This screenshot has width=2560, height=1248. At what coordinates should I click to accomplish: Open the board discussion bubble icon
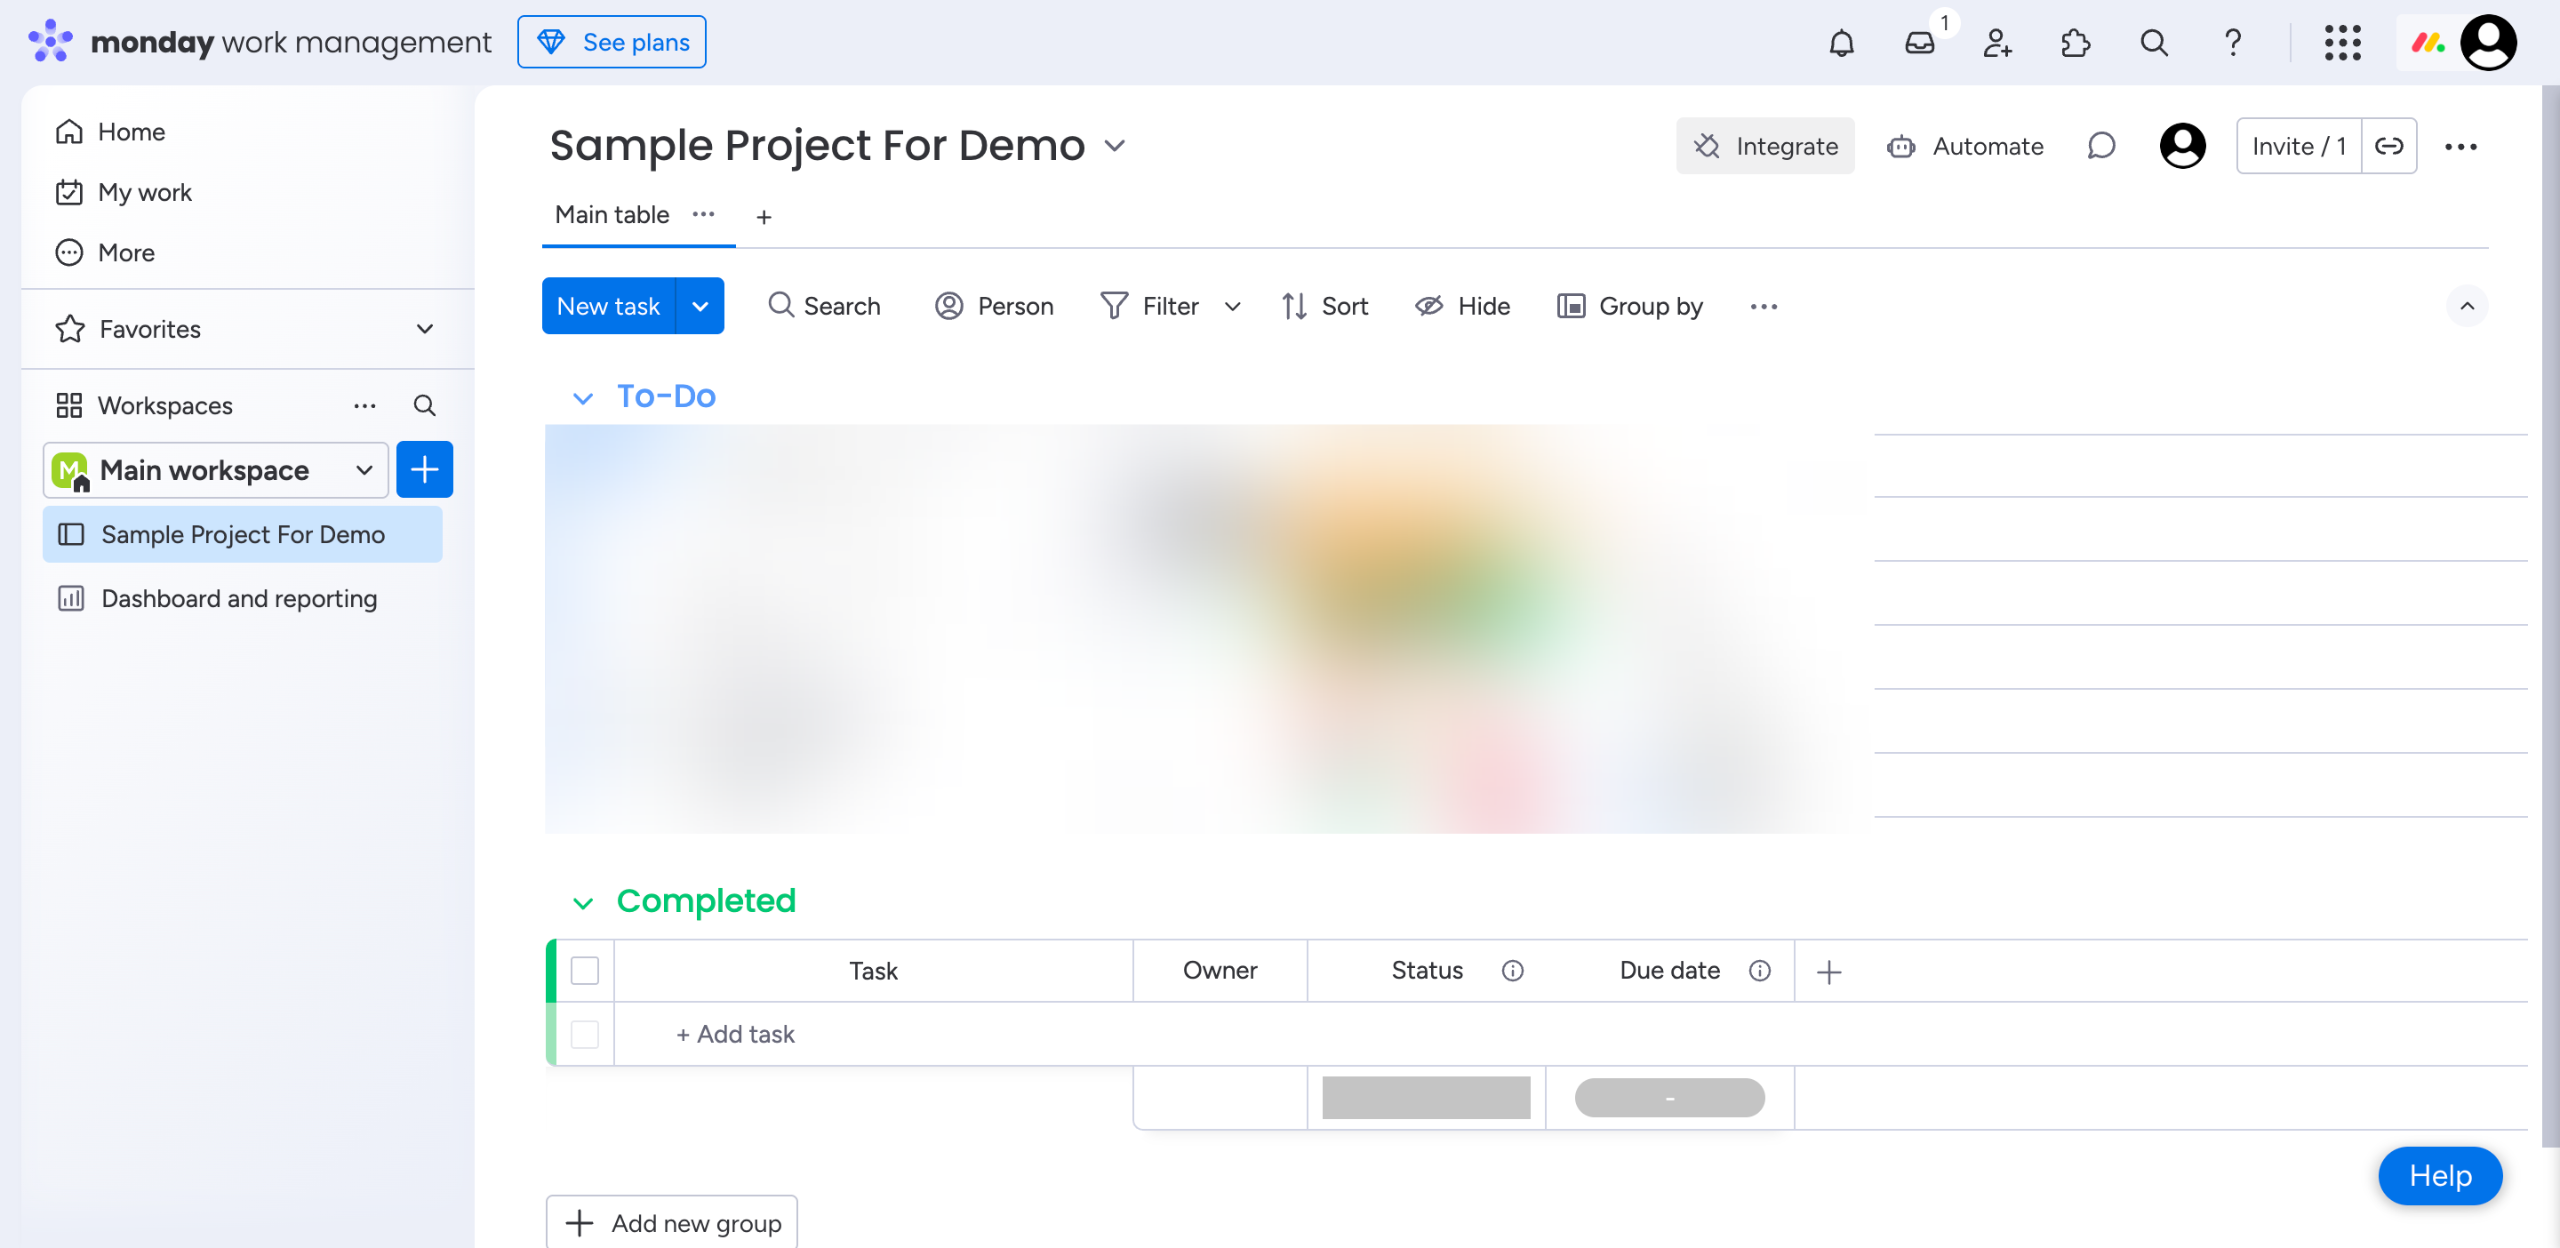(2101, 146)
